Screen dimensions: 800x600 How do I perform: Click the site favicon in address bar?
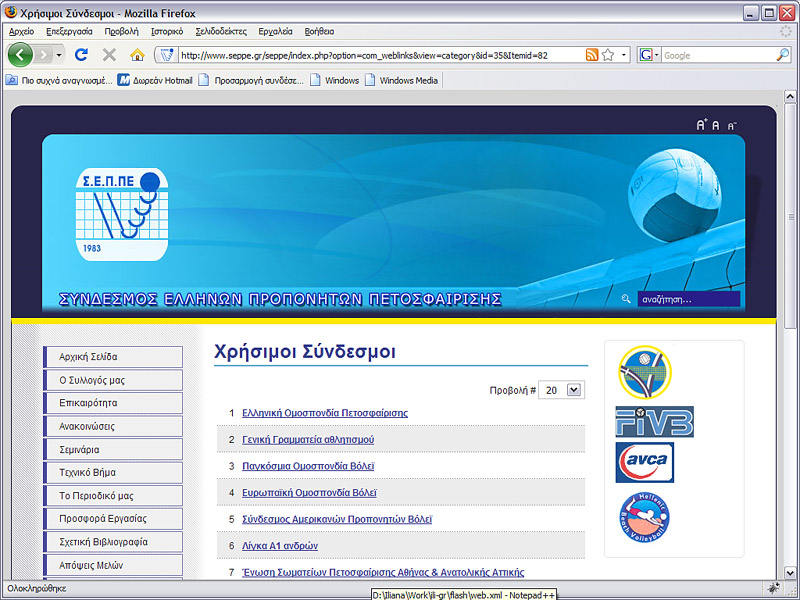point(166,55)
